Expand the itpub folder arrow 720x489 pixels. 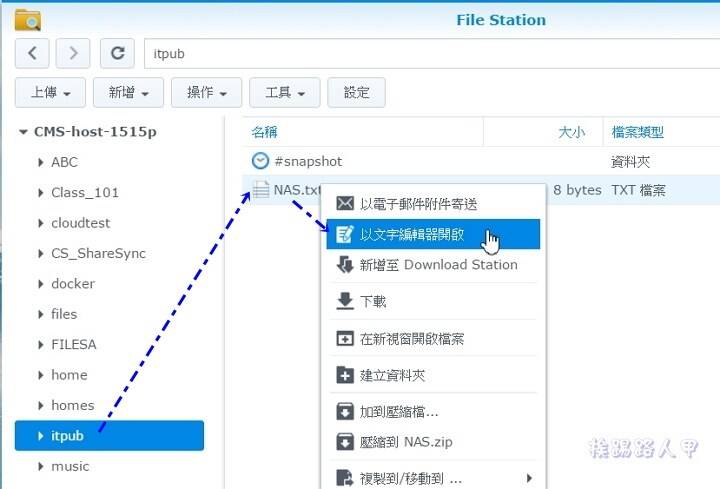coord(41,436)
